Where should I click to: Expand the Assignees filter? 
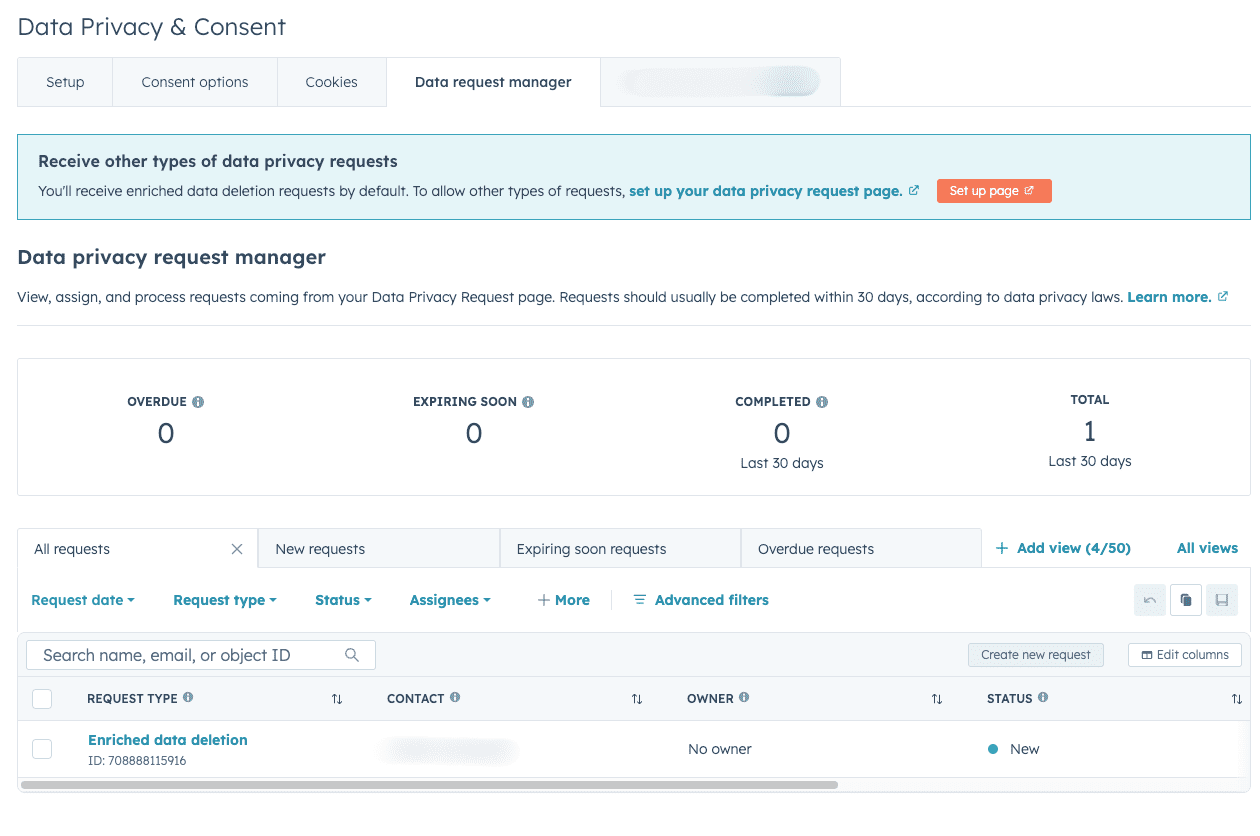pyautogui.click(x=449, y=599)
